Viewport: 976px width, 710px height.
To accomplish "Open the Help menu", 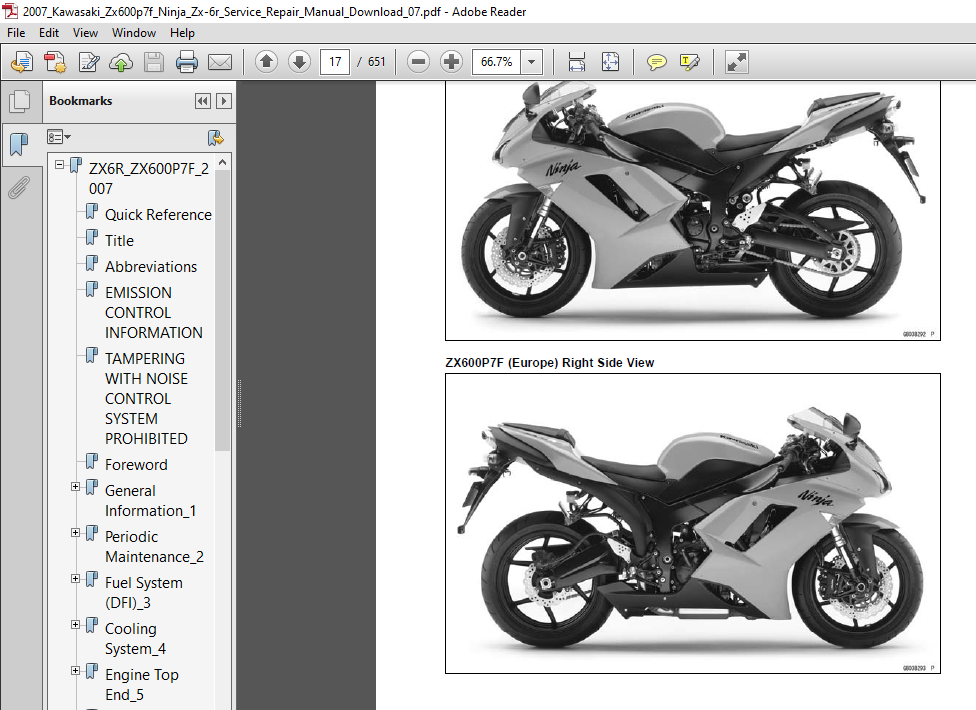I will pyautogui.click(x=182, y=33).
